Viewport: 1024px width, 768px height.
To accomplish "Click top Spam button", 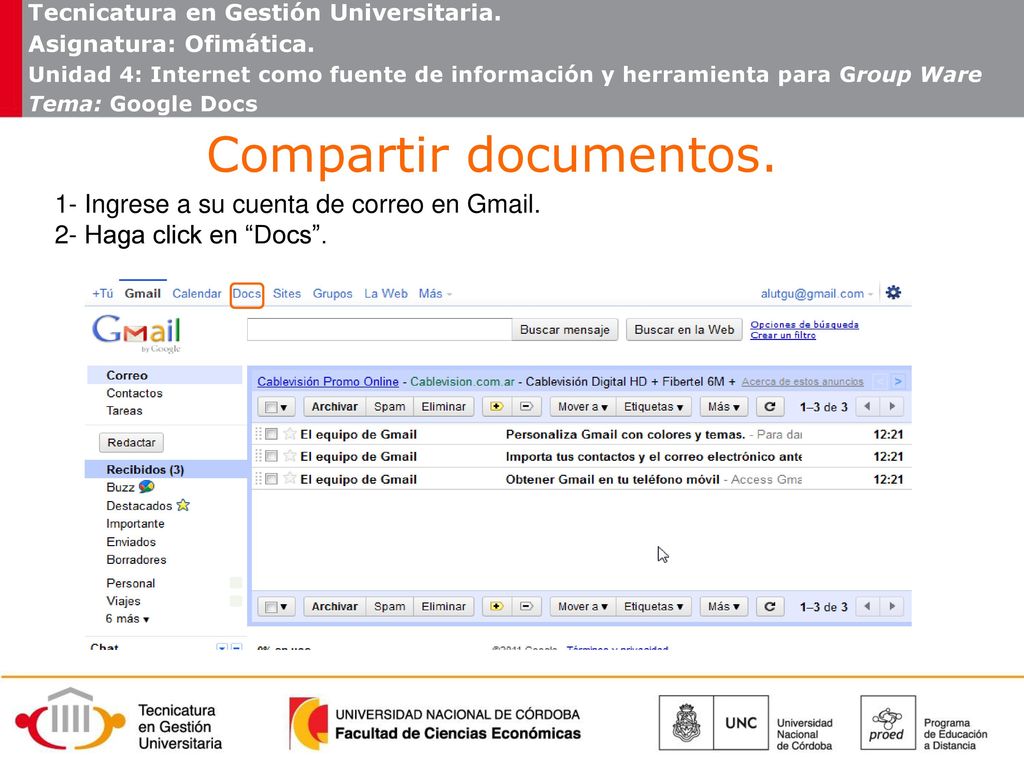I will (389, 406).
